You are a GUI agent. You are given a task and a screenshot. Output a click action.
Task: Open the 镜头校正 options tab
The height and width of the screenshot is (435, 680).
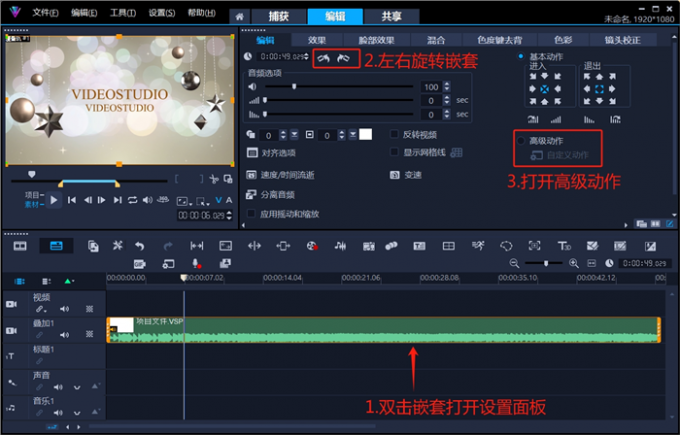tap(623, 40)
